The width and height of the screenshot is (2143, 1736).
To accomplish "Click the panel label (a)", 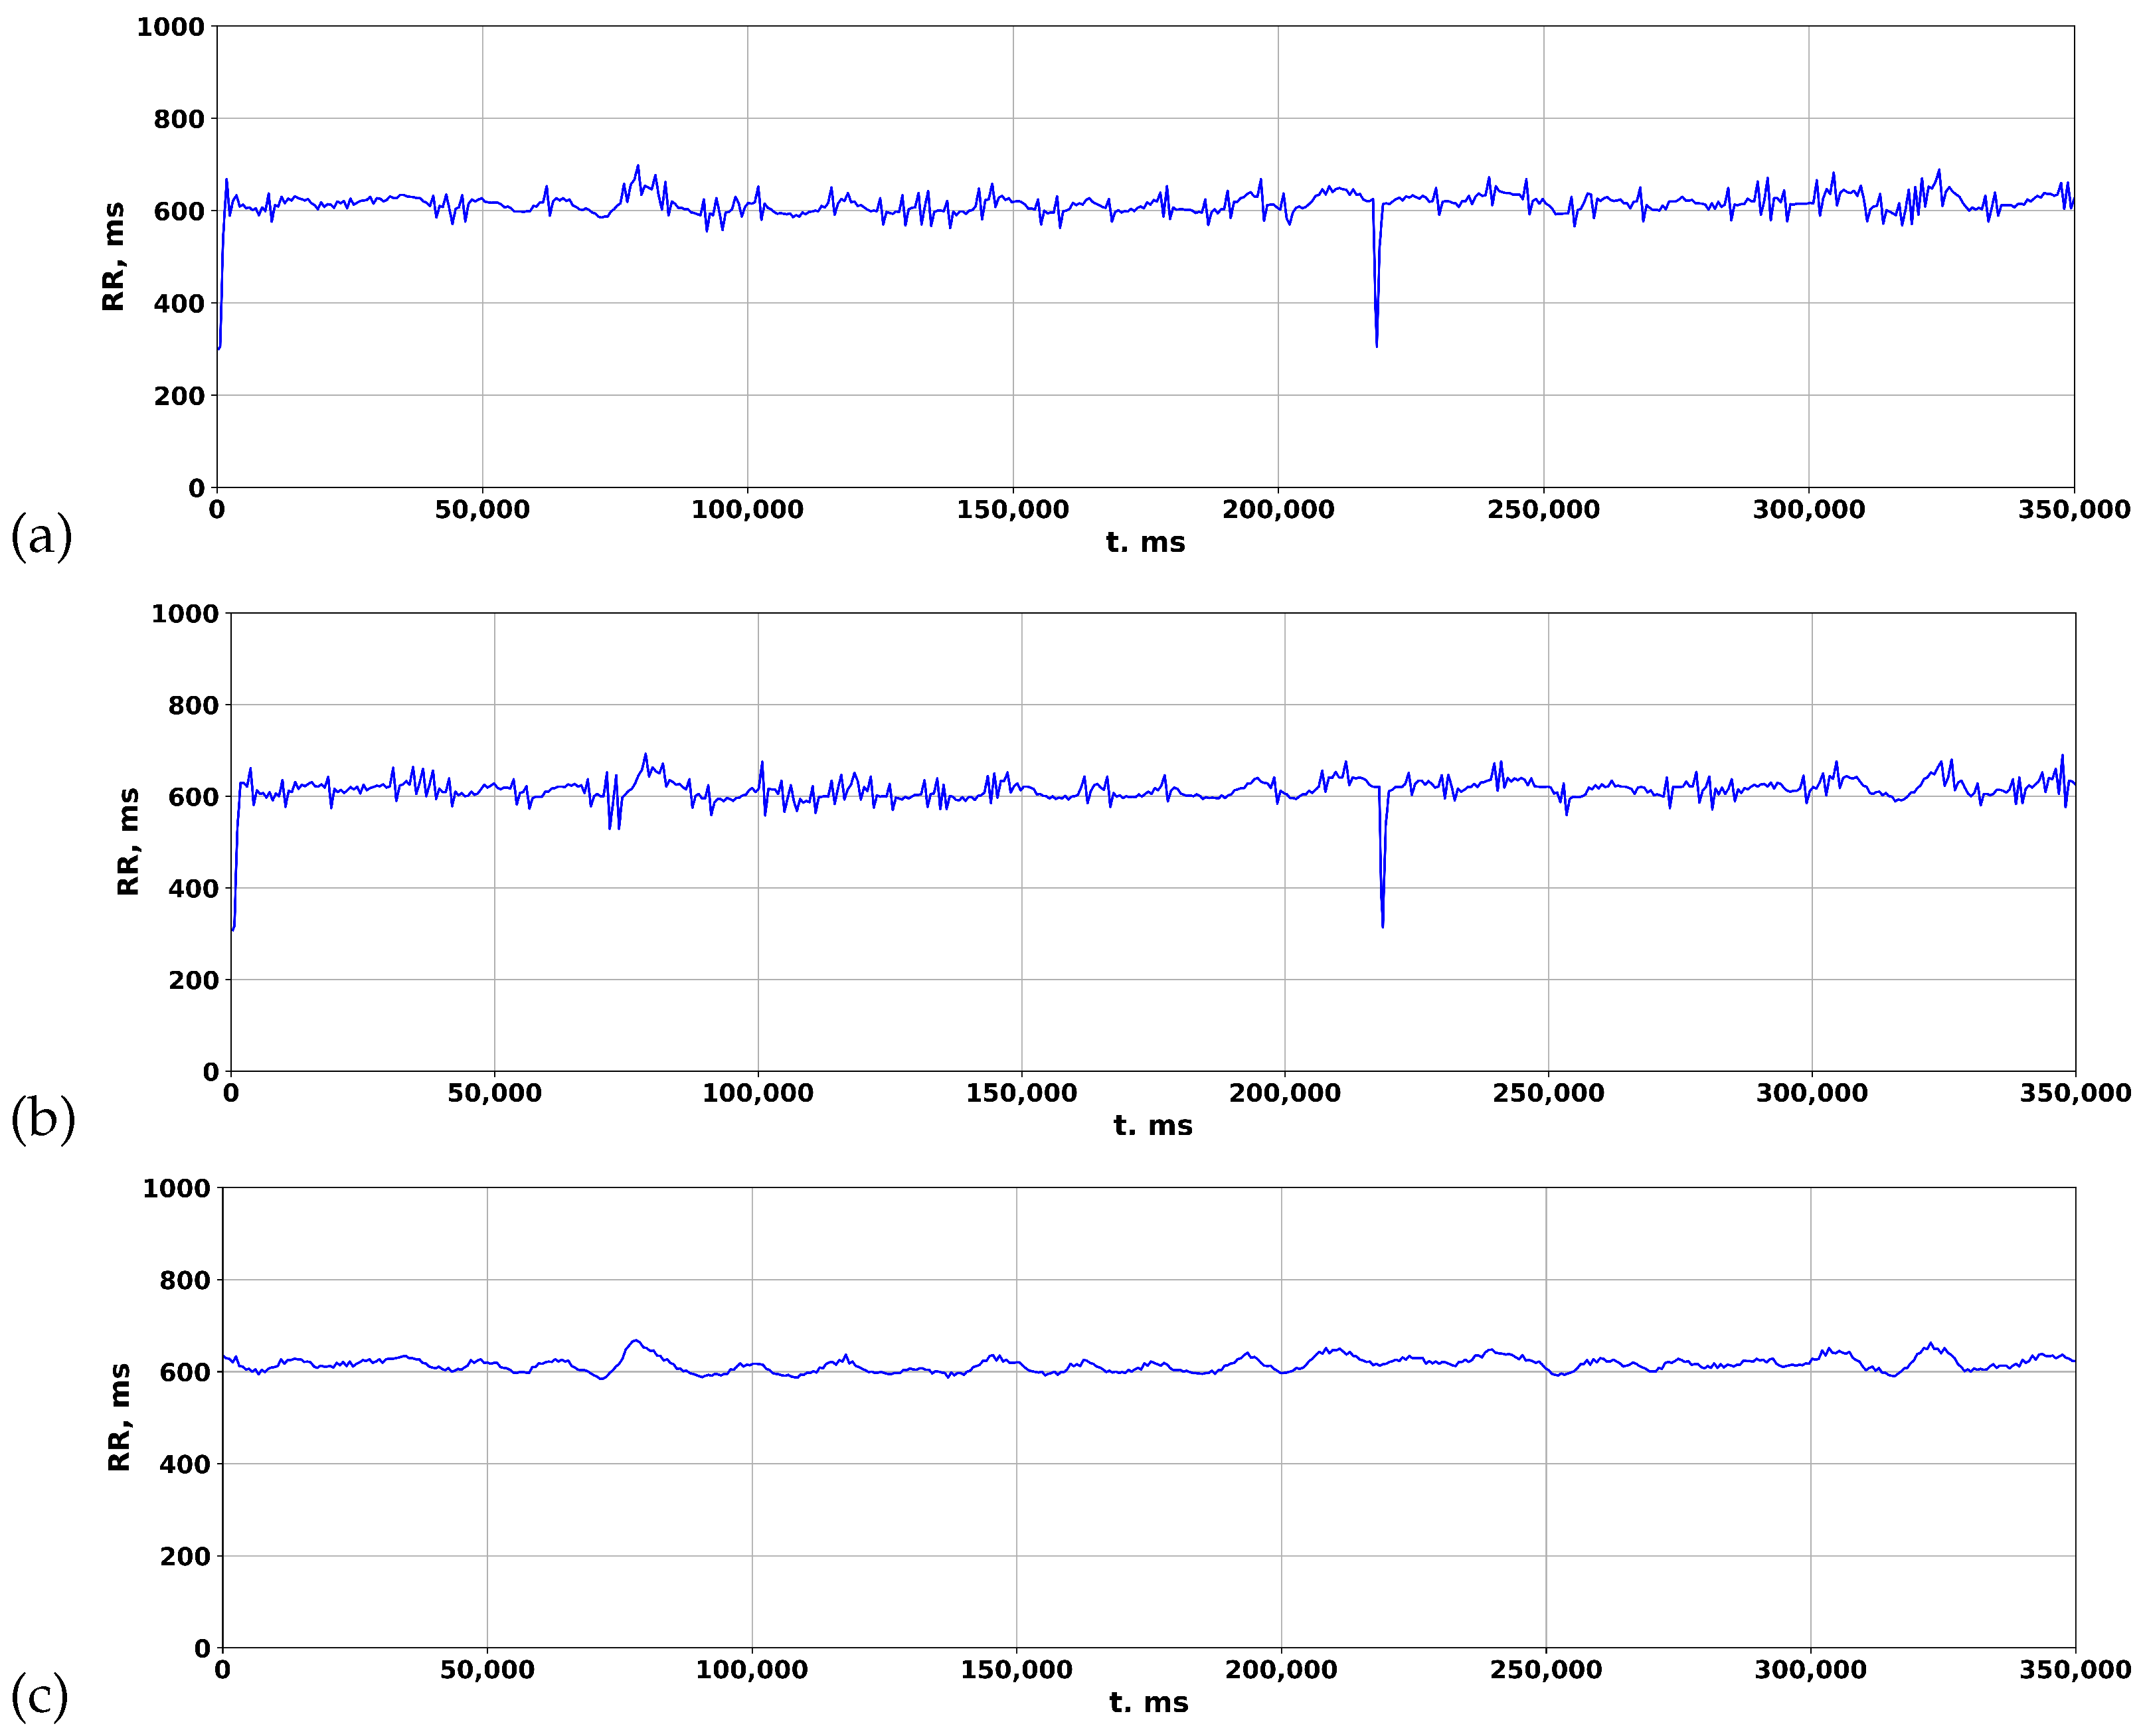I will [41, 537].
